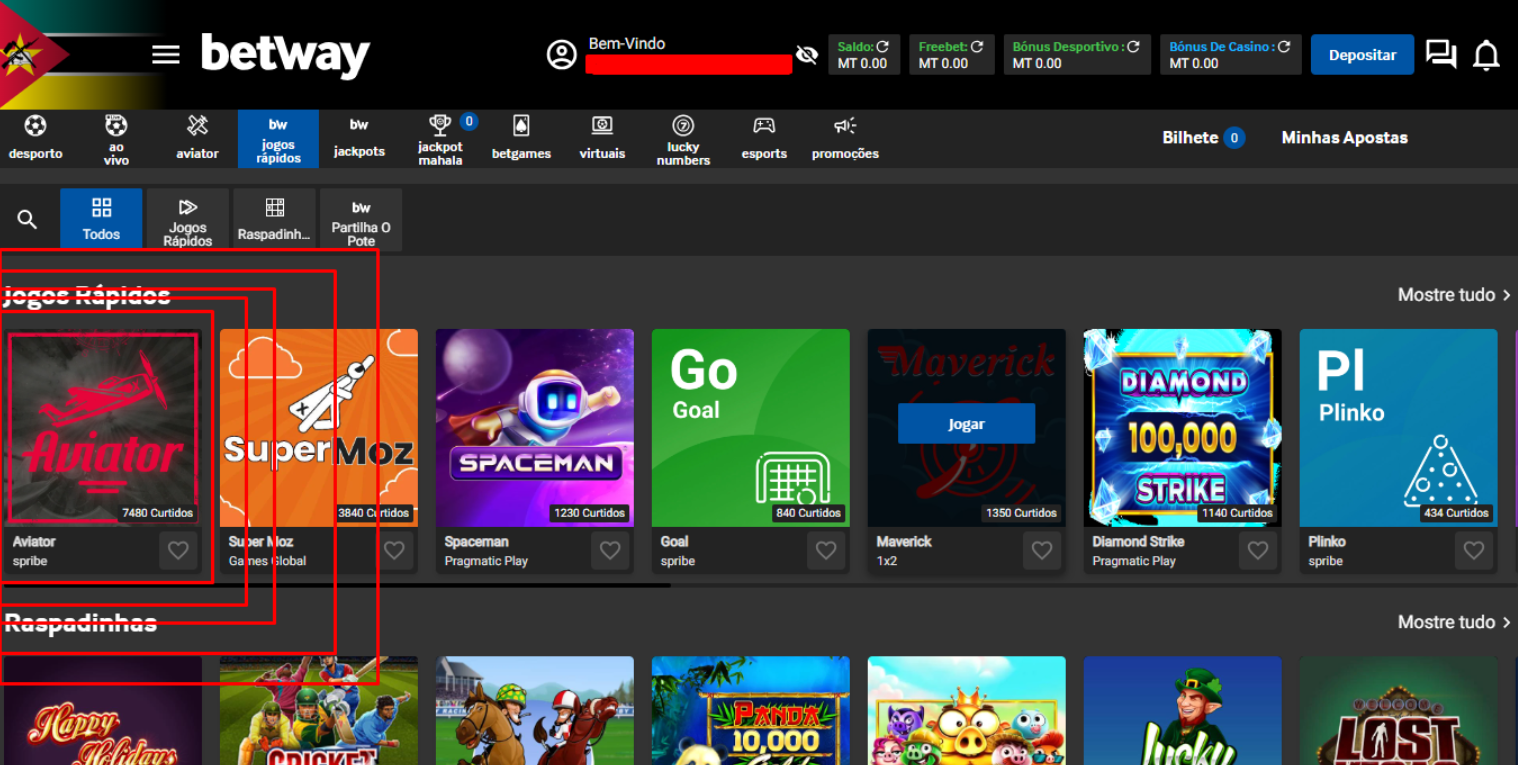Screen dimensions: 1518x765
Task: Open Minhas Apostas
Action: 1344,138
